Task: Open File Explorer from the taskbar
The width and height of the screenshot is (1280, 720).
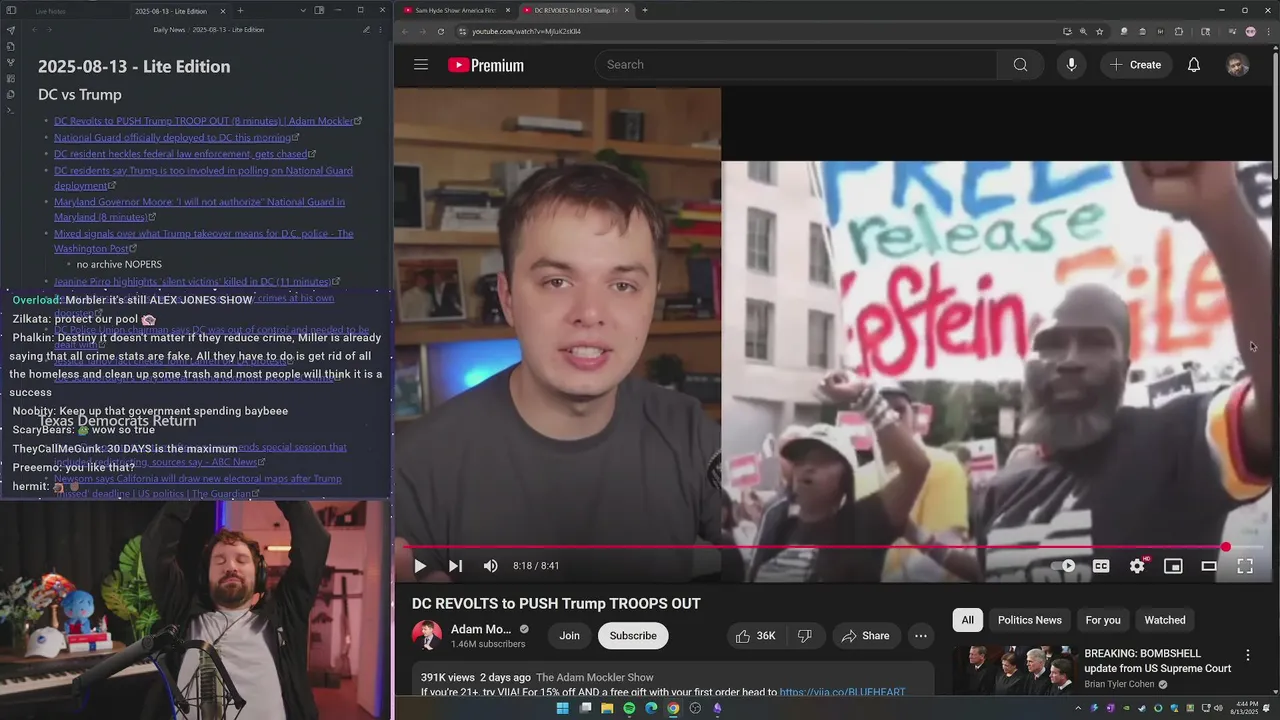Action: coord(607,708)
